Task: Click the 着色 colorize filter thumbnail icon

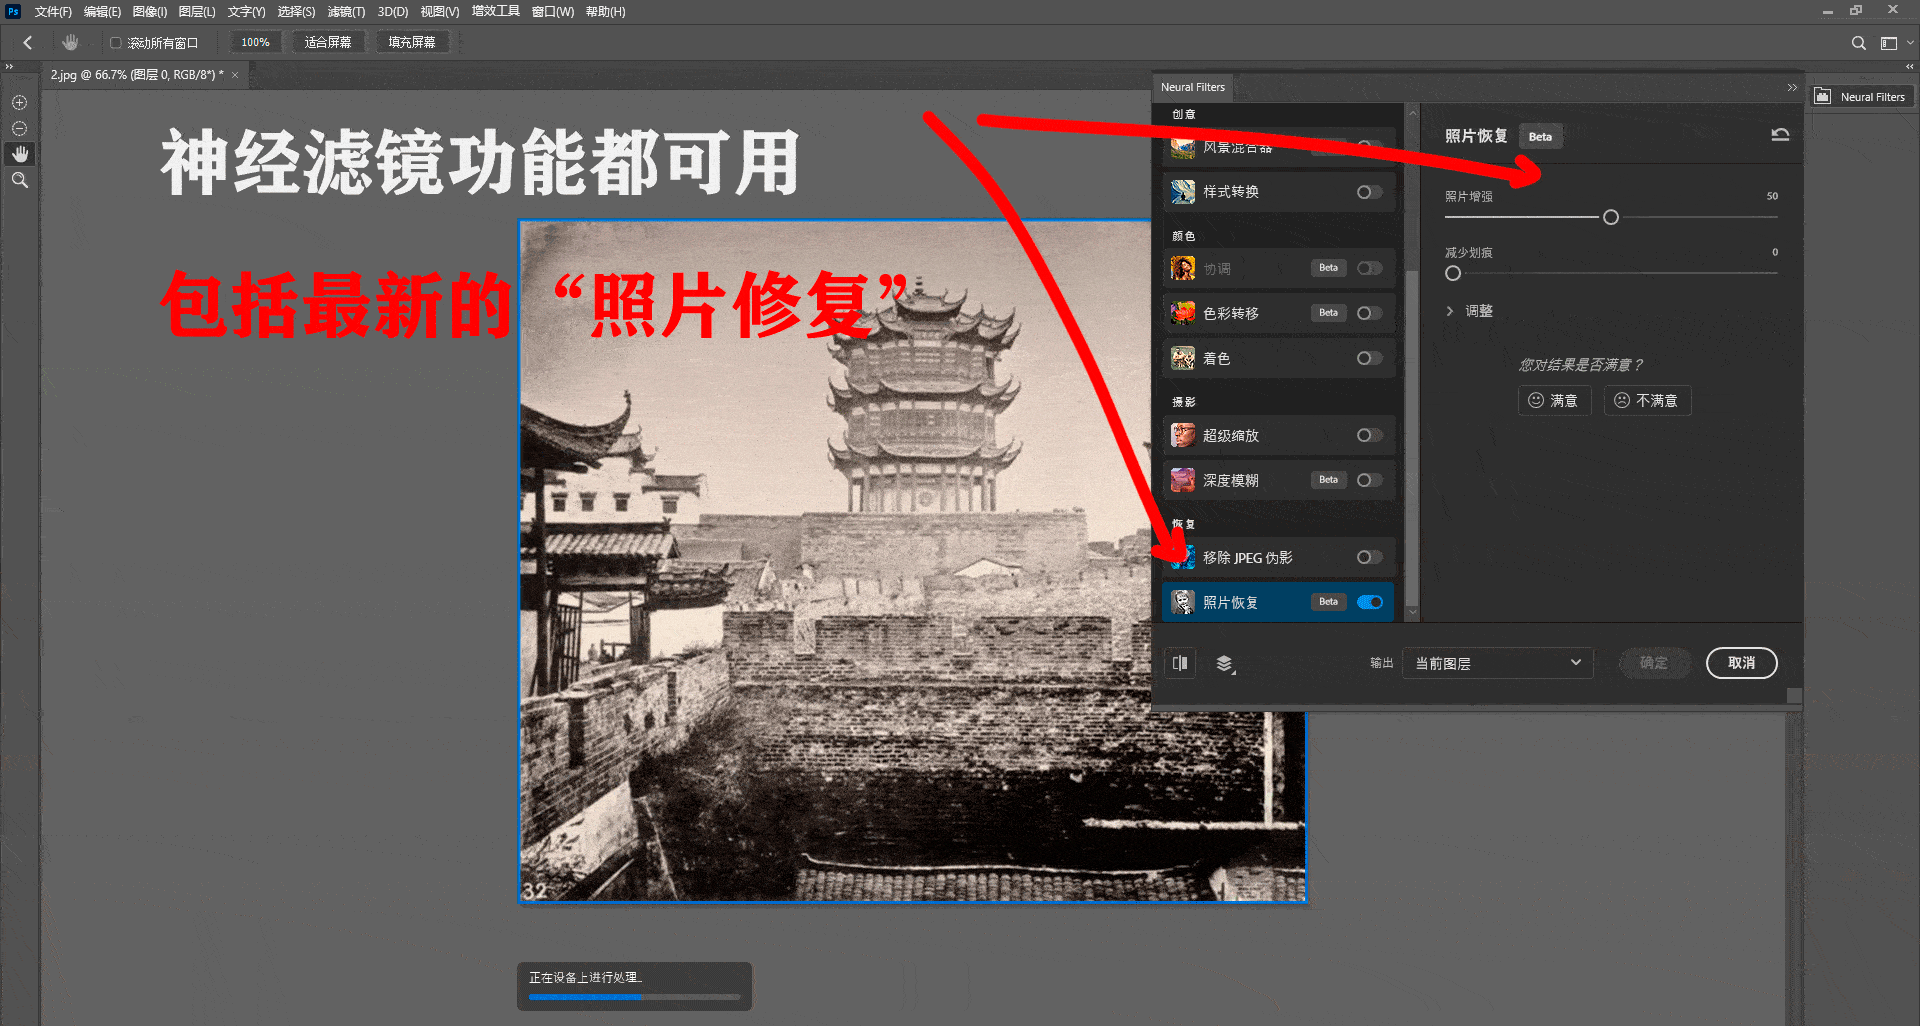Action: [1182, 357]
